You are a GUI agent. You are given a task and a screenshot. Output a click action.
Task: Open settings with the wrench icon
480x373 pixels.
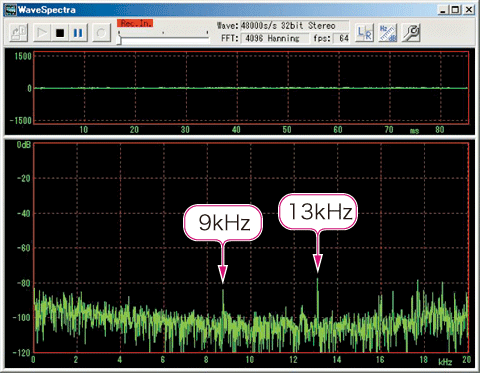click(x=411, y=33)
